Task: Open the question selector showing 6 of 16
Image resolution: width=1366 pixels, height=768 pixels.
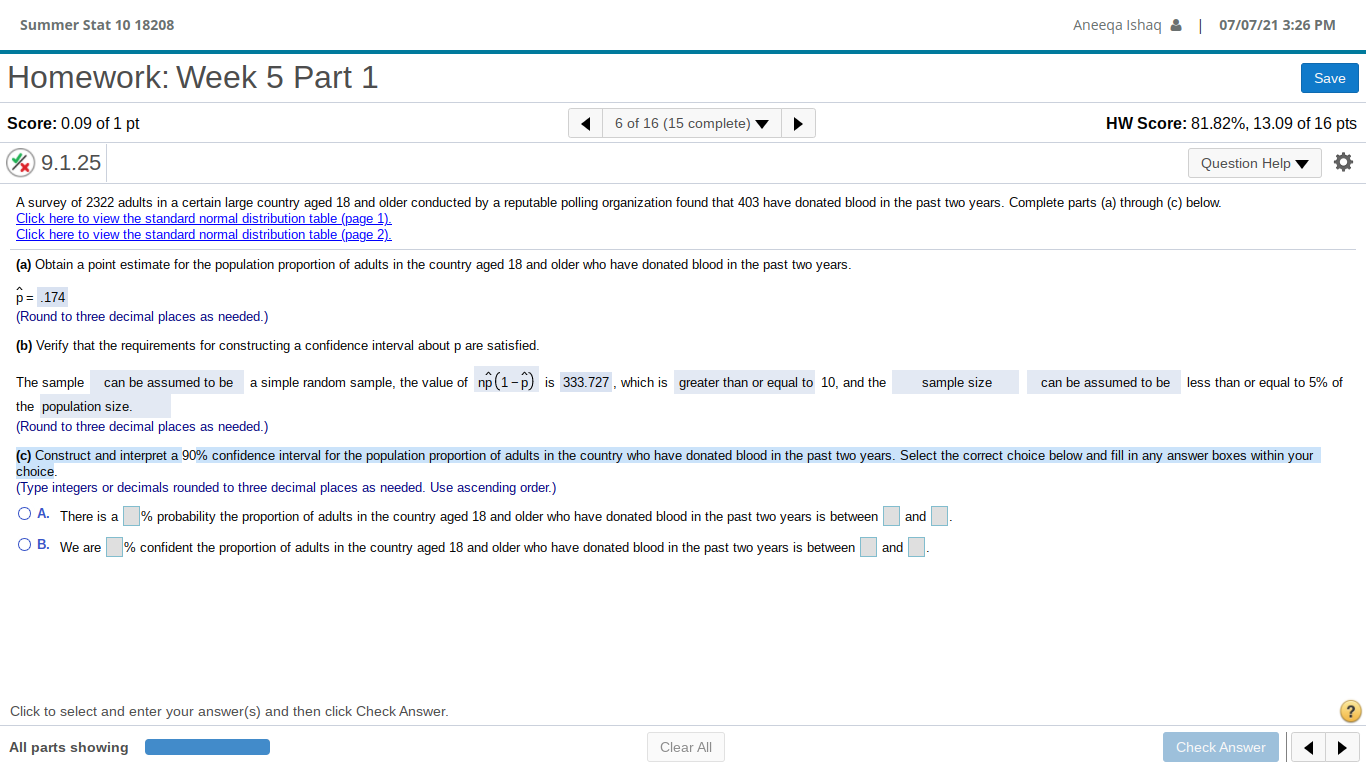Action: point(691,122)
